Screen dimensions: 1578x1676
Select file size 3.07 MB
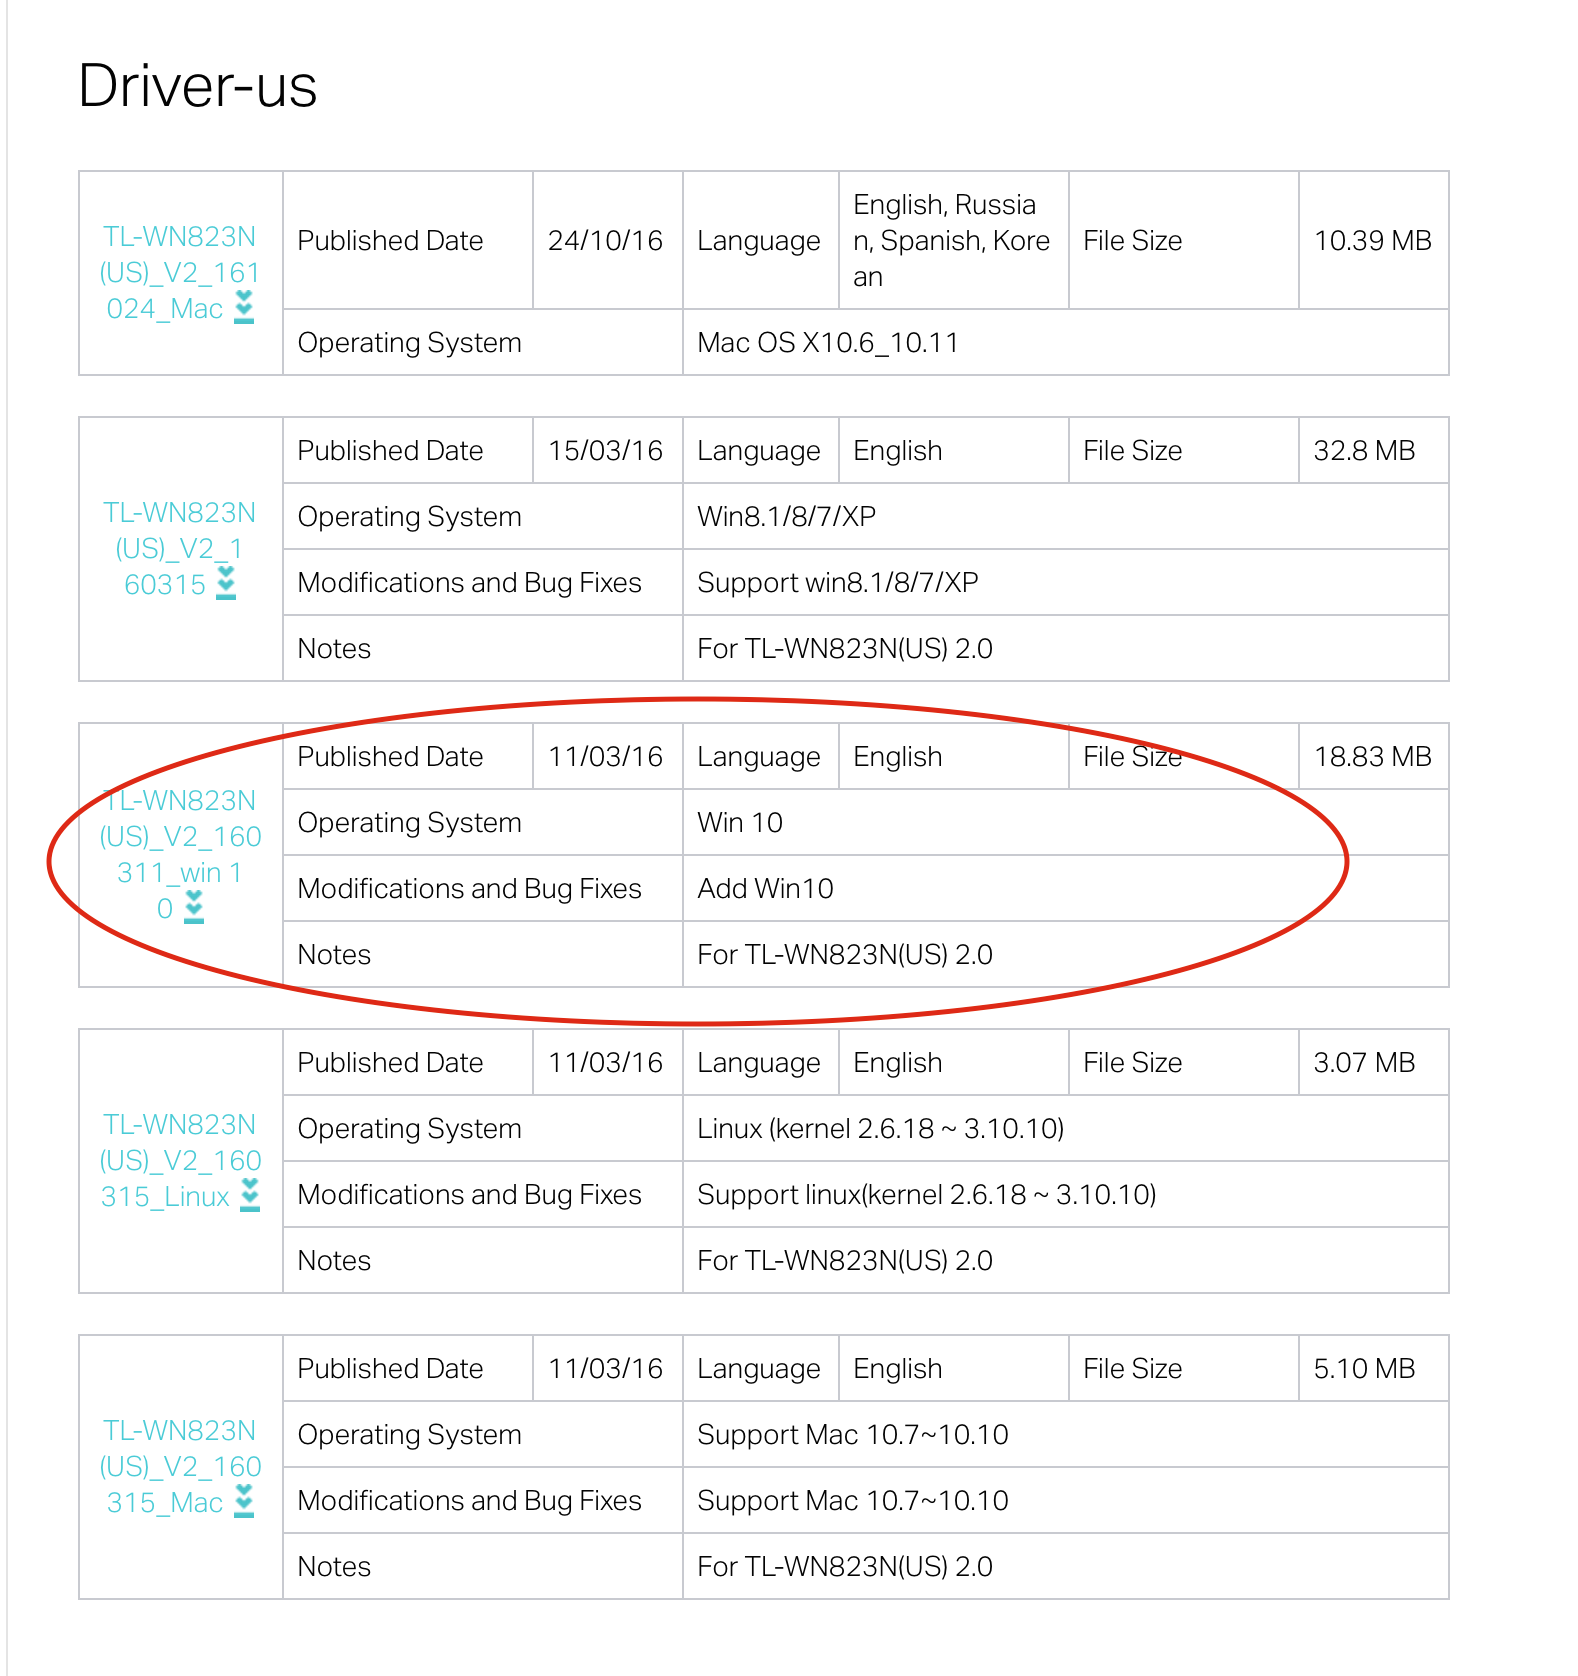point(1364,1062)
